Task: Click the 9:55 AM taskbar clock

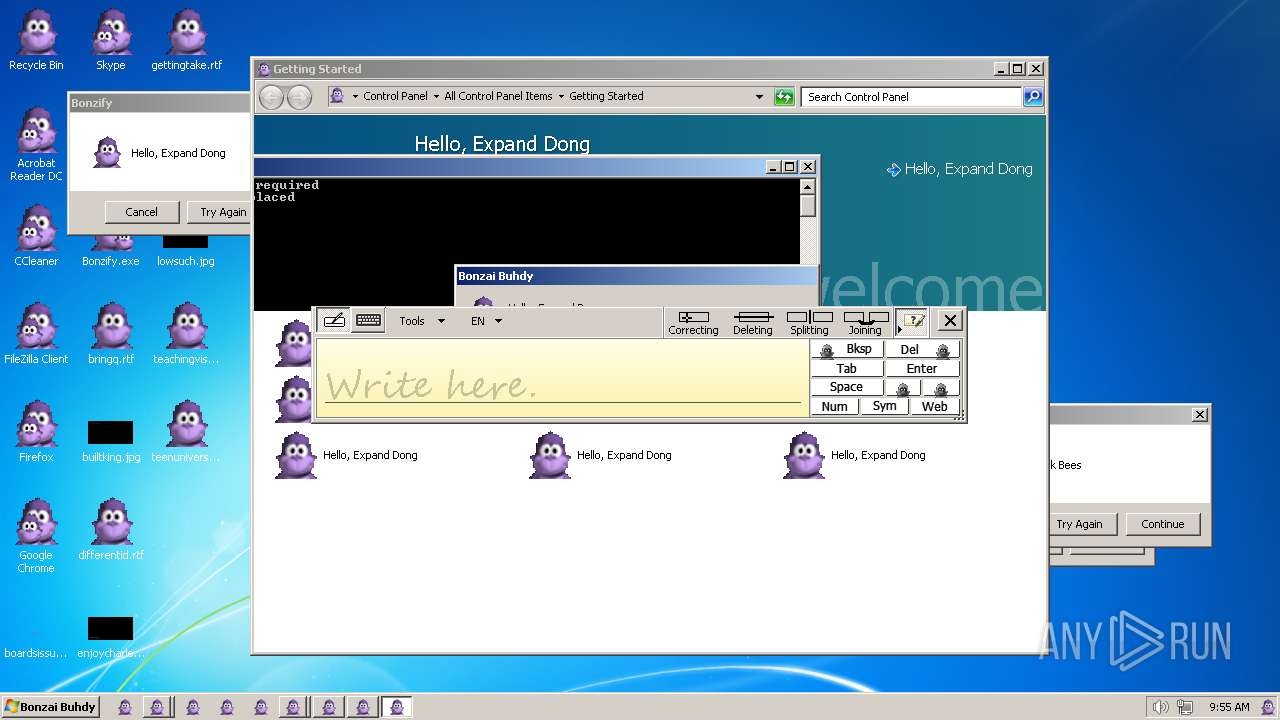Action: [1229, 707]
